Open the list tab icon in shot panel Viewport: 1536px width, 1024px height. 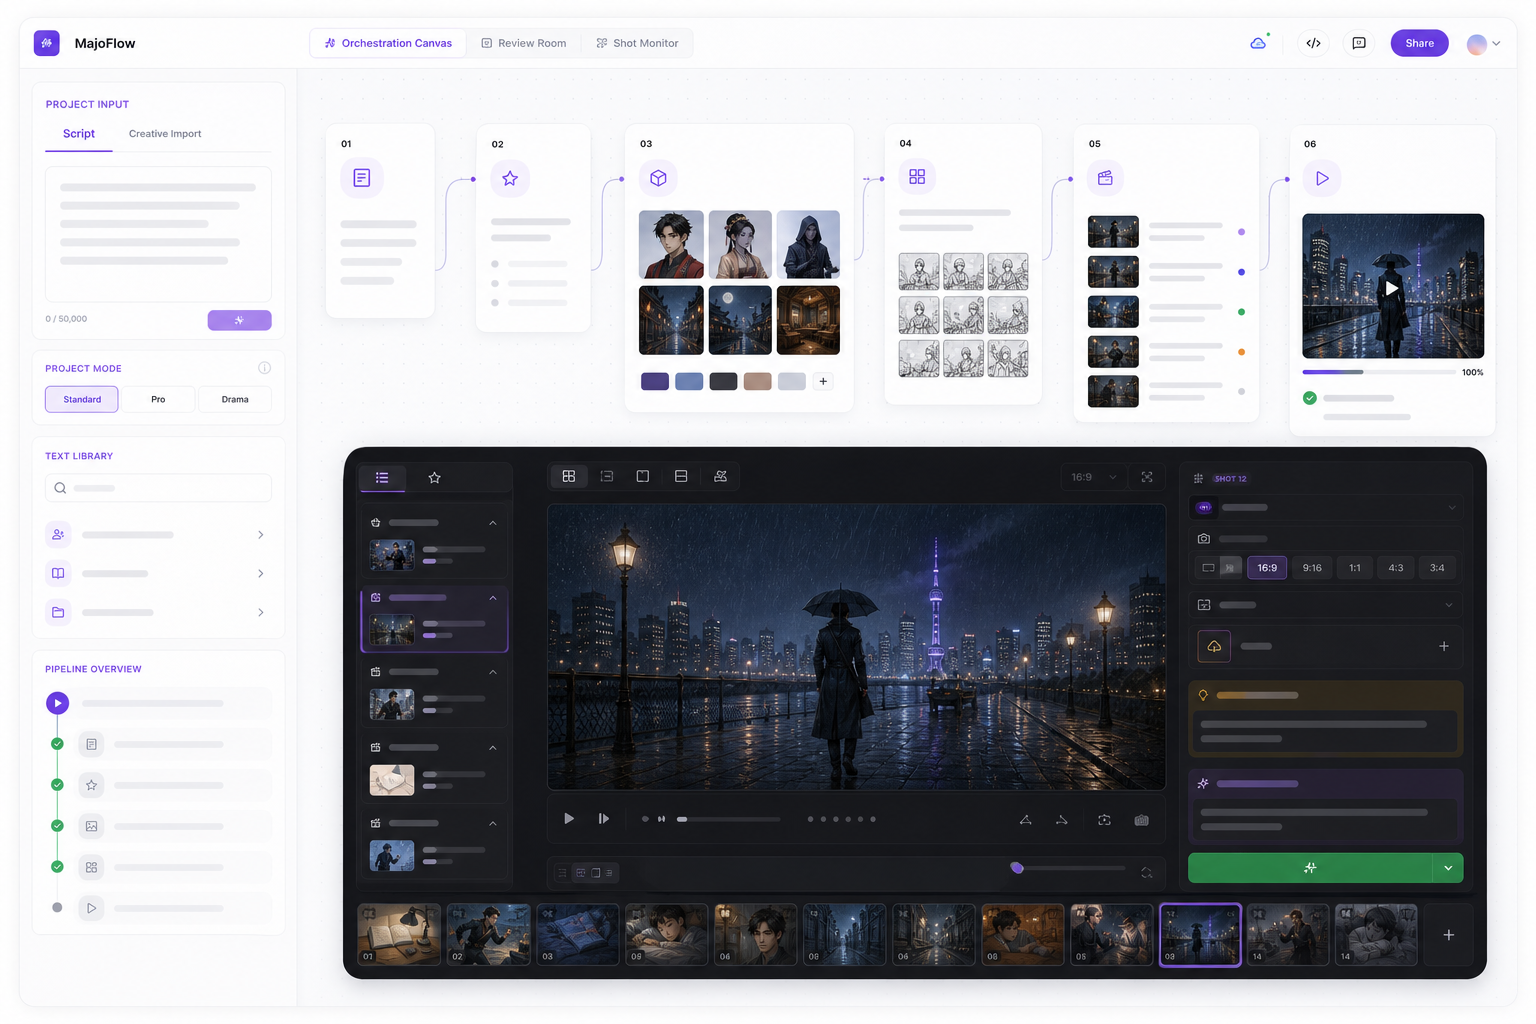click(x=382, y=477)
